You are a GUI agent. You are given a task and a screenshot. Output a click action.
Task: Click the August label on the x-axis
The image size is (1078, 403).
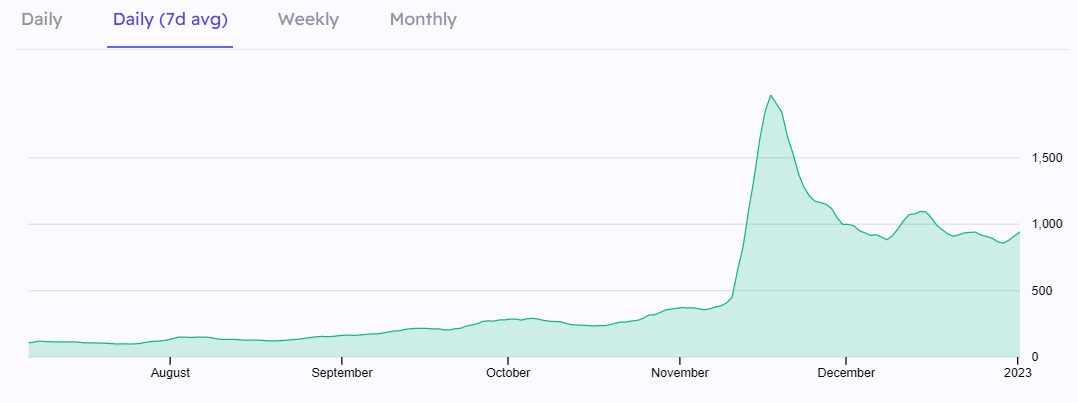(170, 373)
